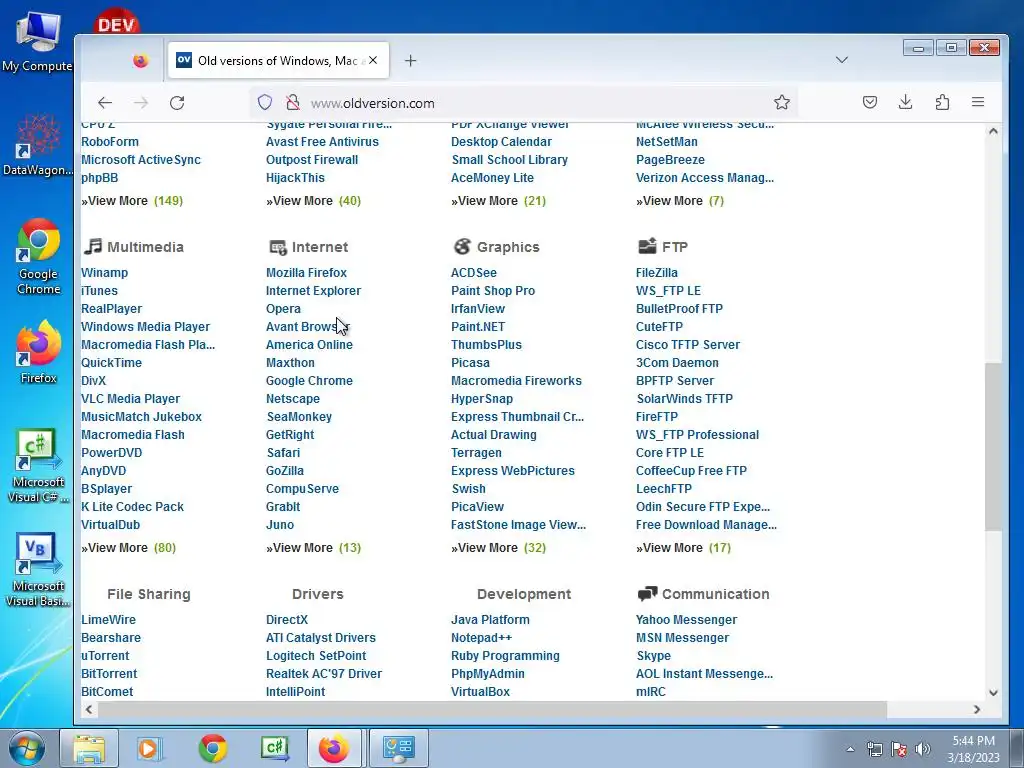The image size is (1024, 768).
Task: Expand the View More (149) link
Action: tap(132, 200)
